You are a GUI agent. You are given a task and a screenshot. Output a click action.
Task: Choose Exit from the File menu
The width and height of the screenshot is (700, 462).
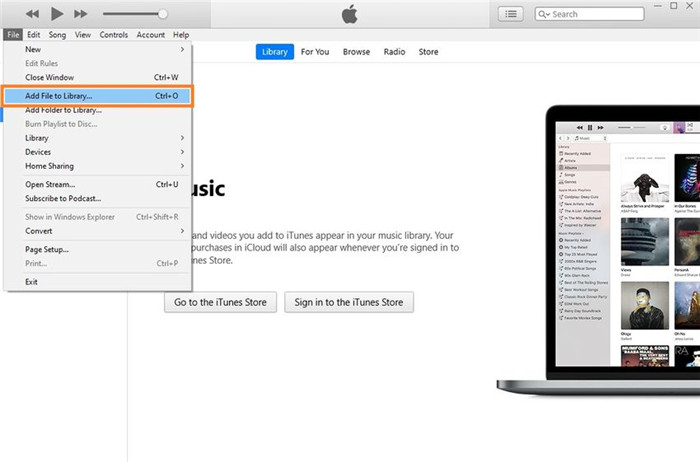point(98,282)
